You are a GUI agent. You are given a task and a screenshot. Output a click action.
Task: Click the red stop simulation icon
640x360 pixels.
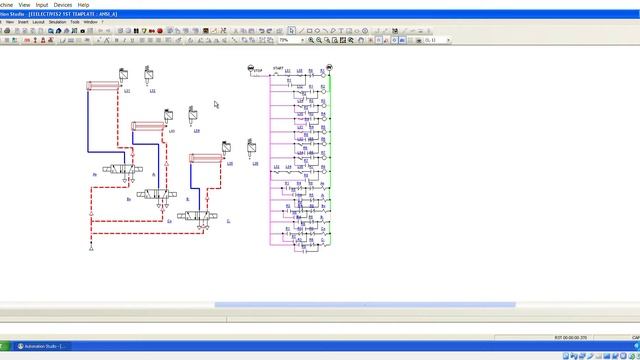(x=160, y=31)
